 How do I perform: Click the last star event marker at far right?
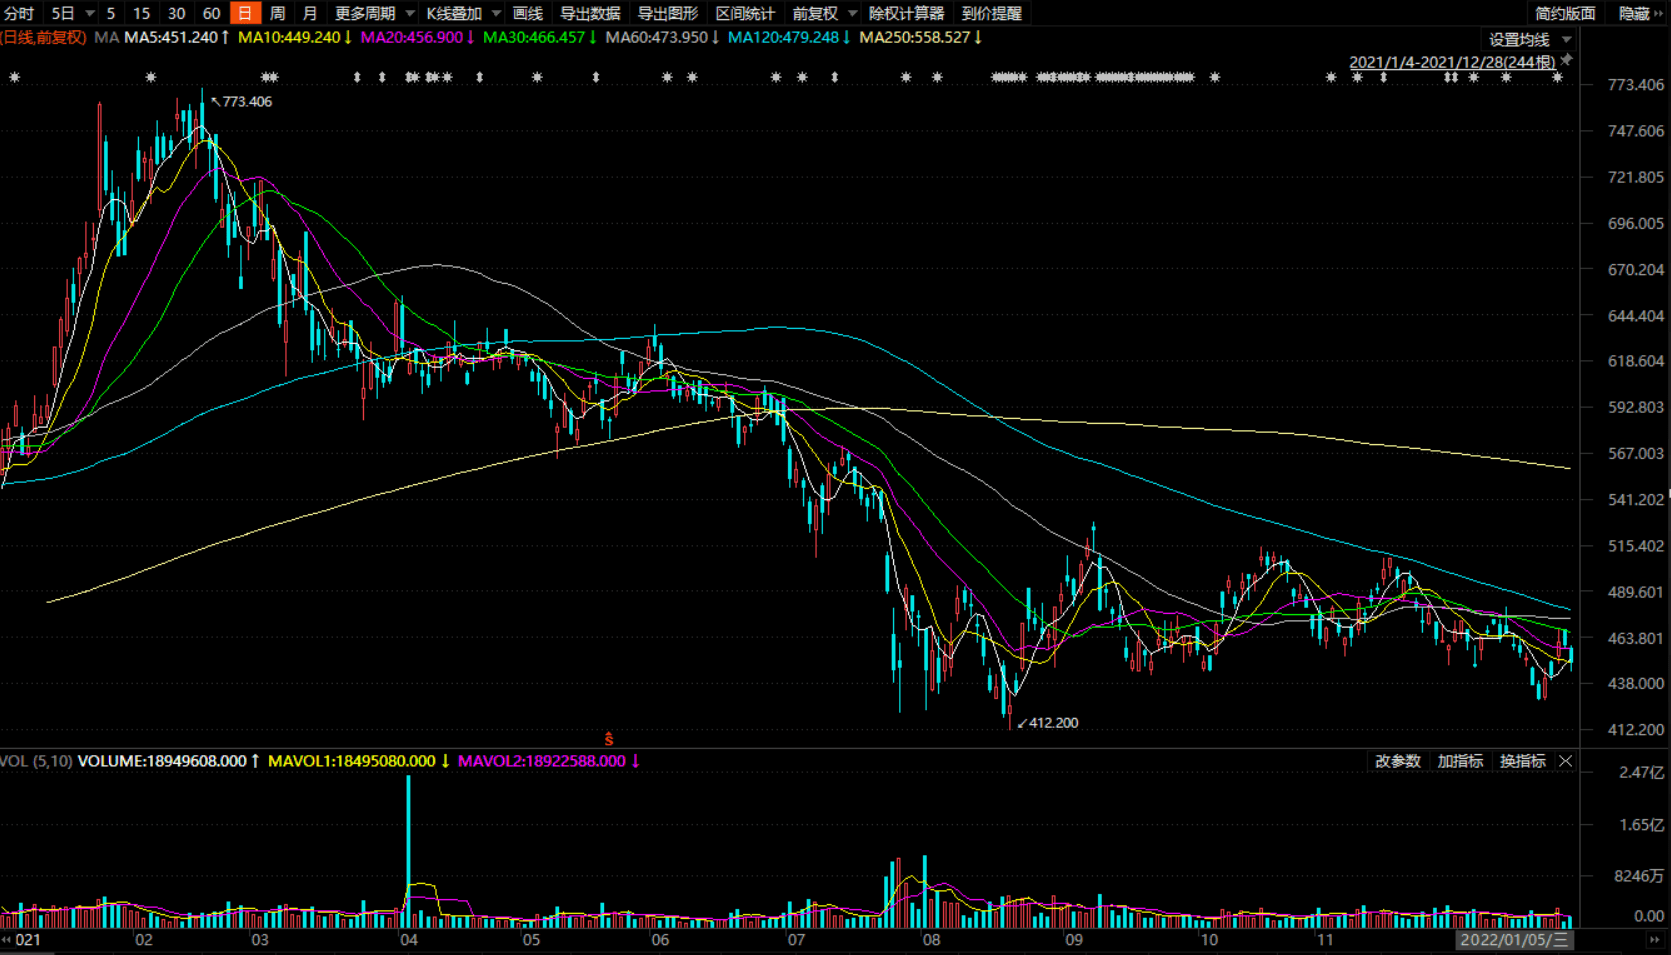coord(1557,77)
